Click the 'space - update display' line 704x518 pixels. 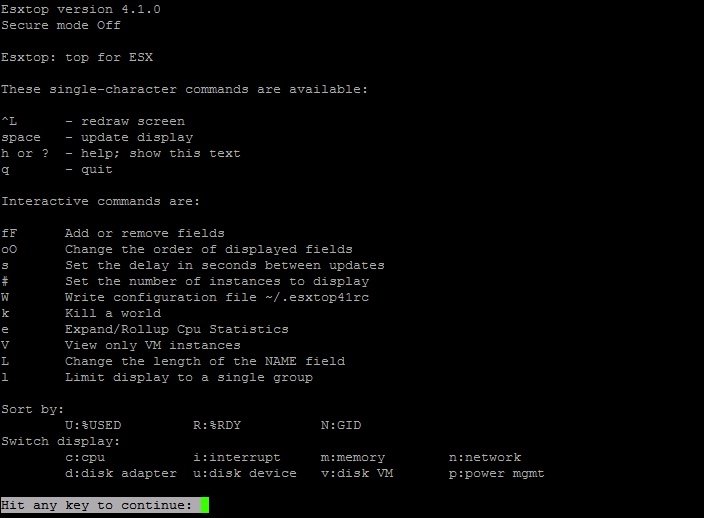coord(97,137)
